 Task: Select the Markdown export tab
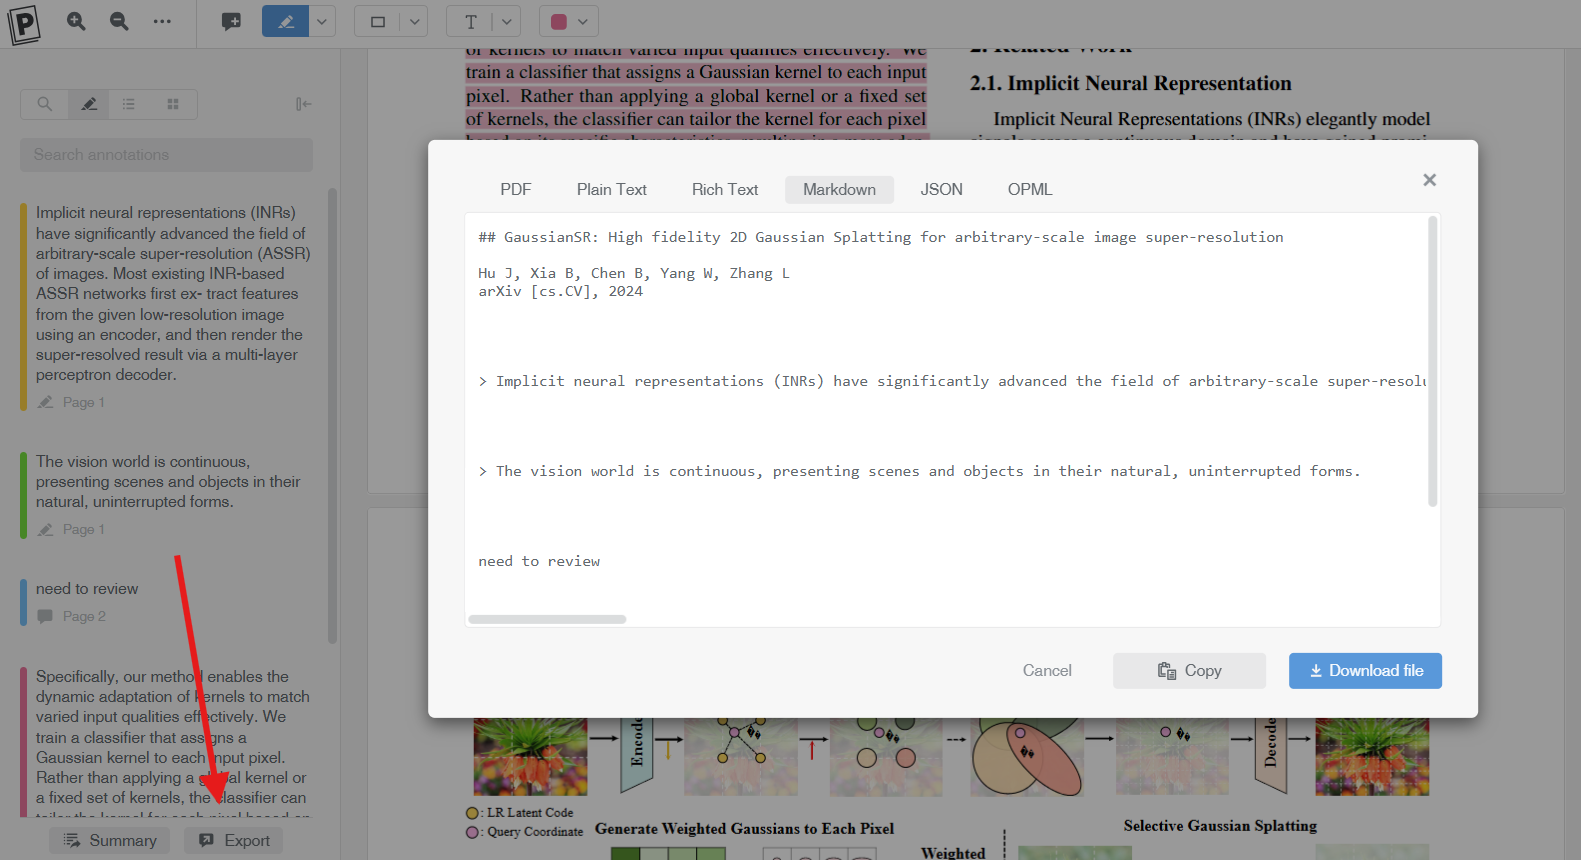tap(839, 190)
